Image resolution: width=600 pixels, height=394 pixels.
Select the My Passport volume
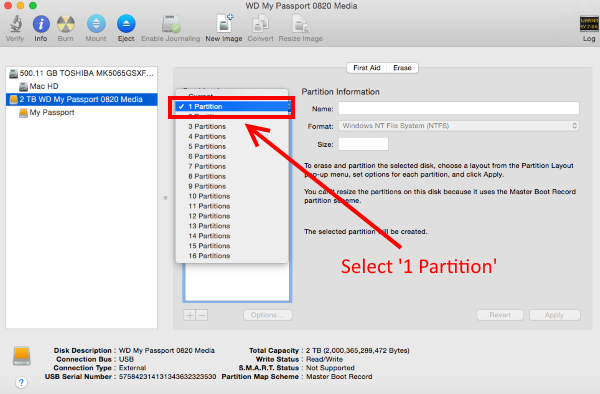click(82, 112)
